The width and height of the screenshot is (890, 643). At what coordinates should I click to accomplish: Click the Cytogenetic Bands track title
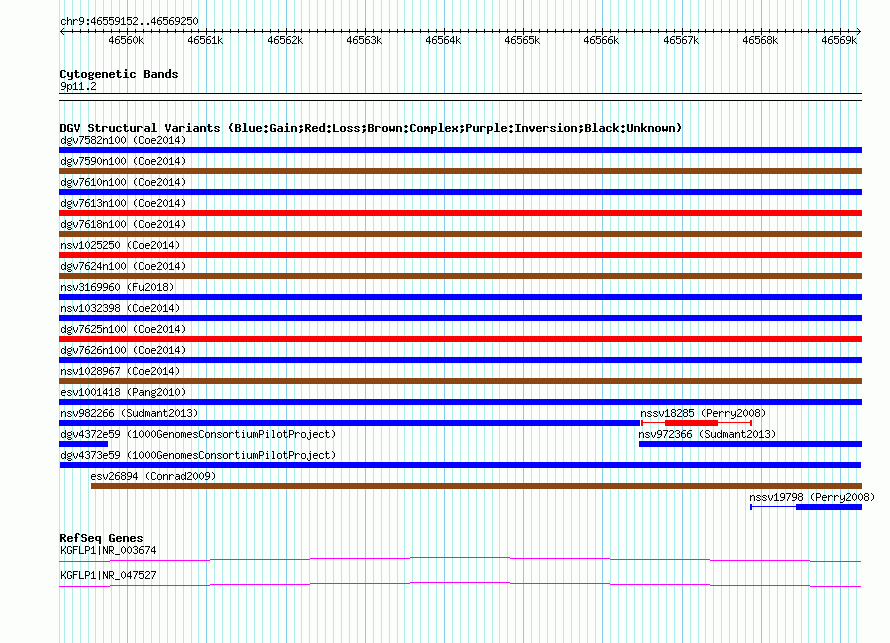119,74
